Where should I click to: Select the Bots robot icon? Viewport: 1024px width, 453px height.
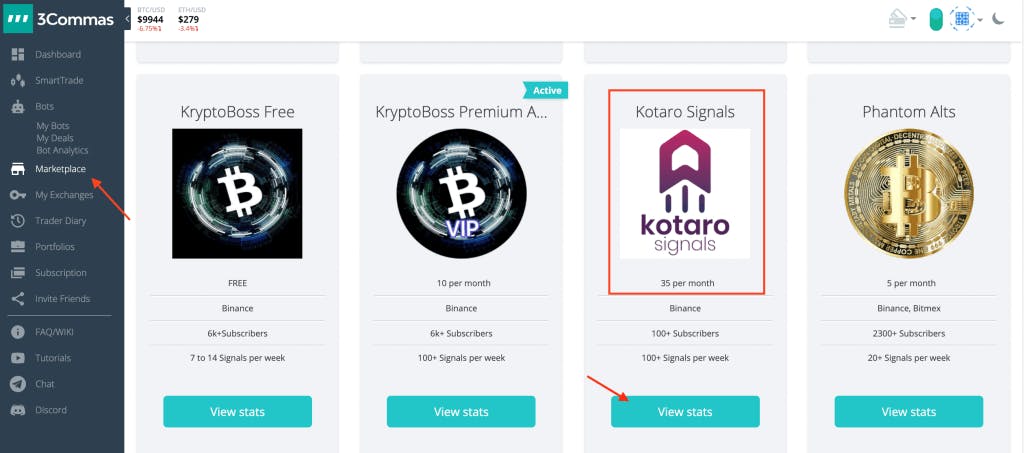click(x=17, y=106)
